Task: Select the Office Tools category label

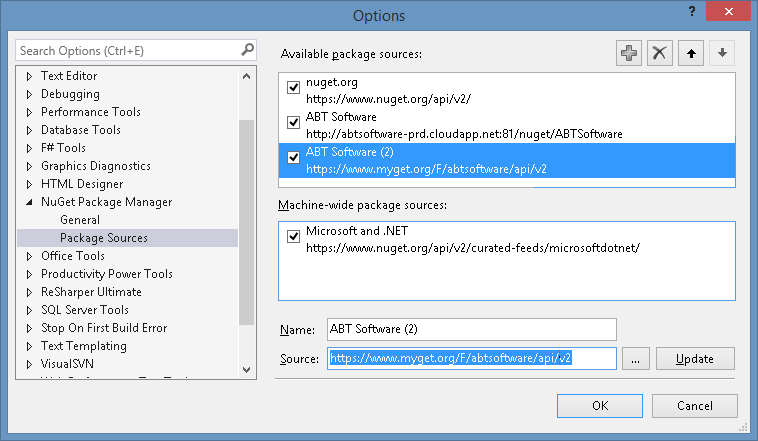Action: click(x=73, y=256)
